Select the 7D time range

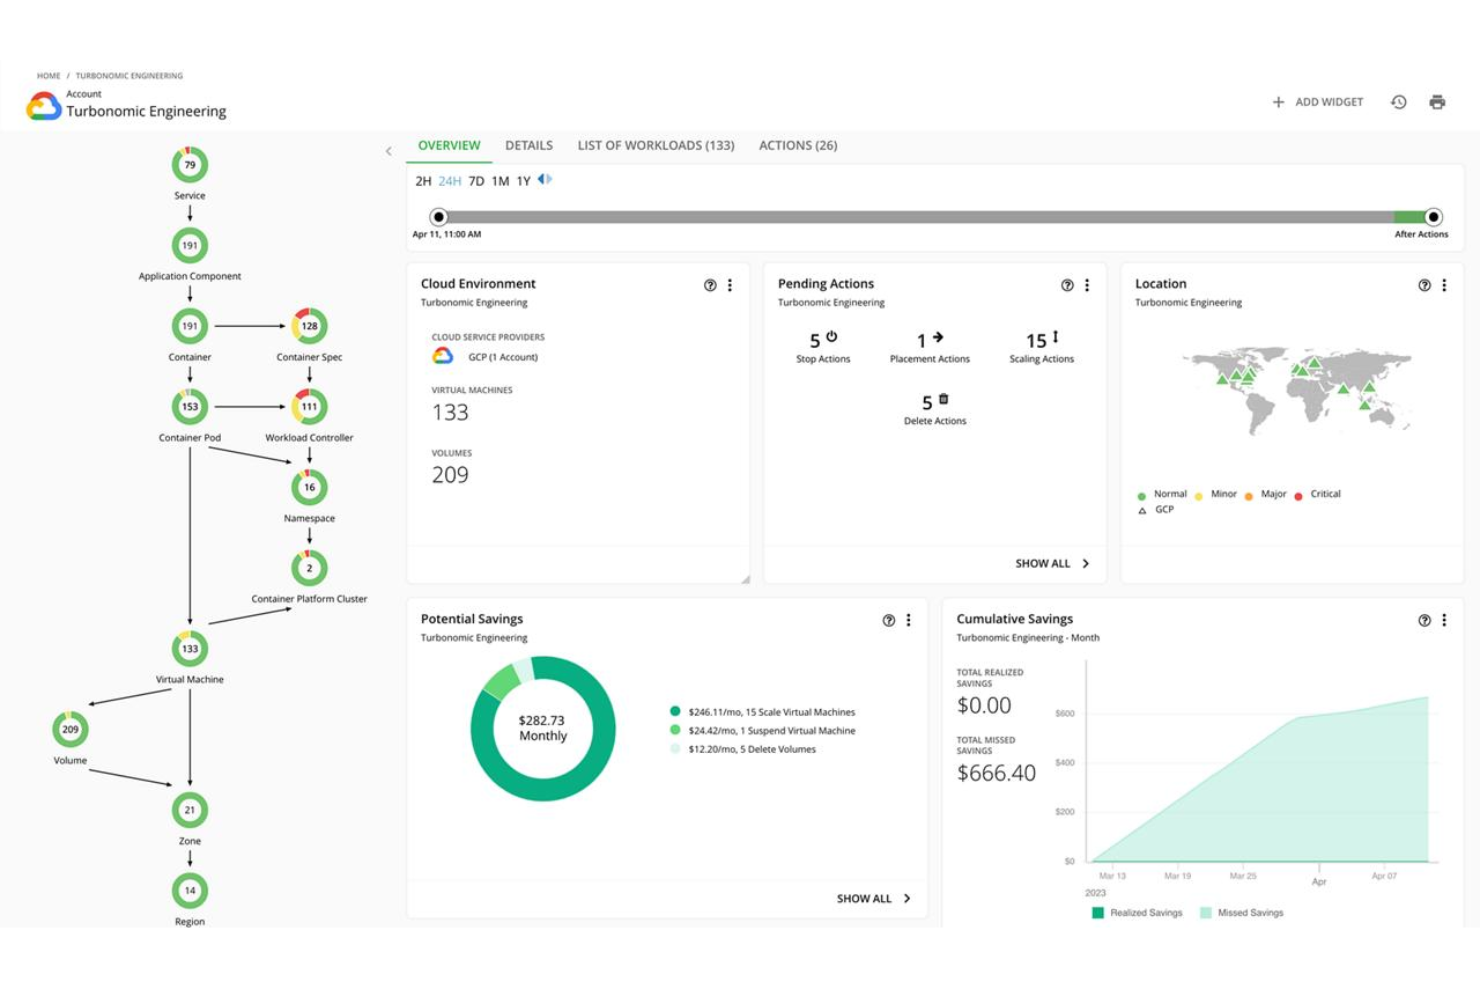pyautogui.click(x=476, y=181)
